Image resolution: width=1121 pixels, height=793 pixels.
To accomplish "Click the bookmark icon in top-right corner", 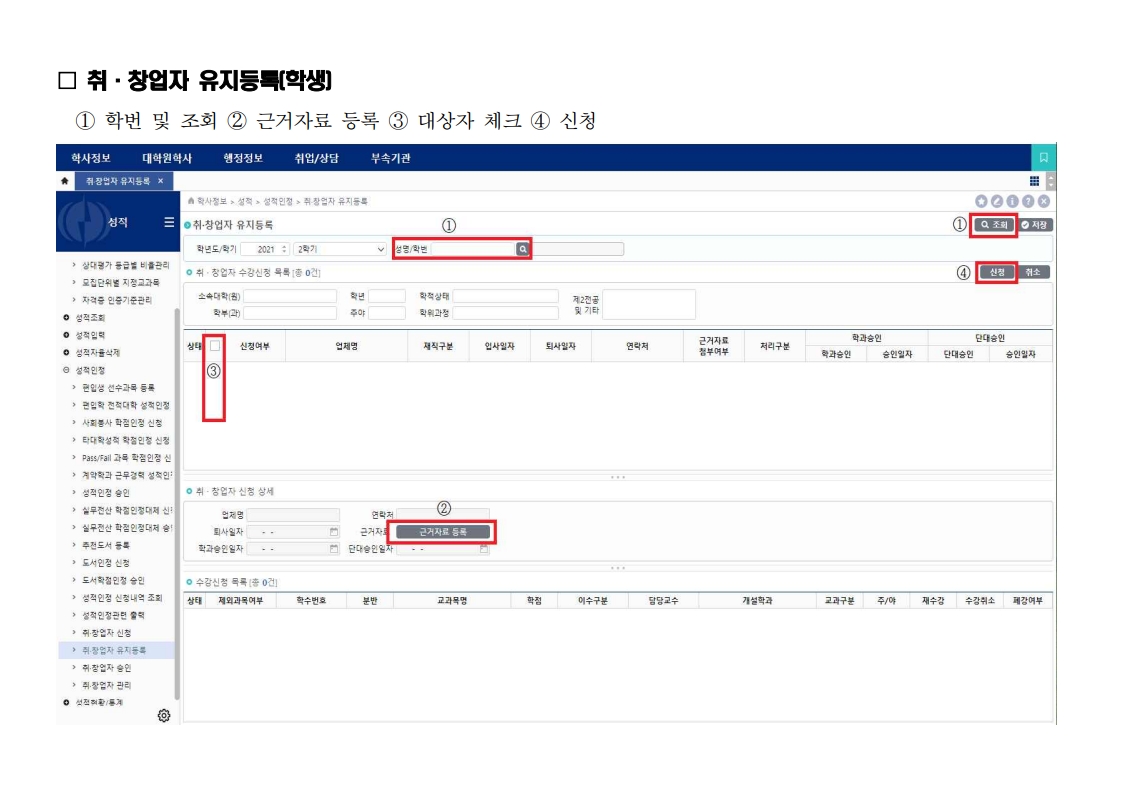I will pos(1043,158).
